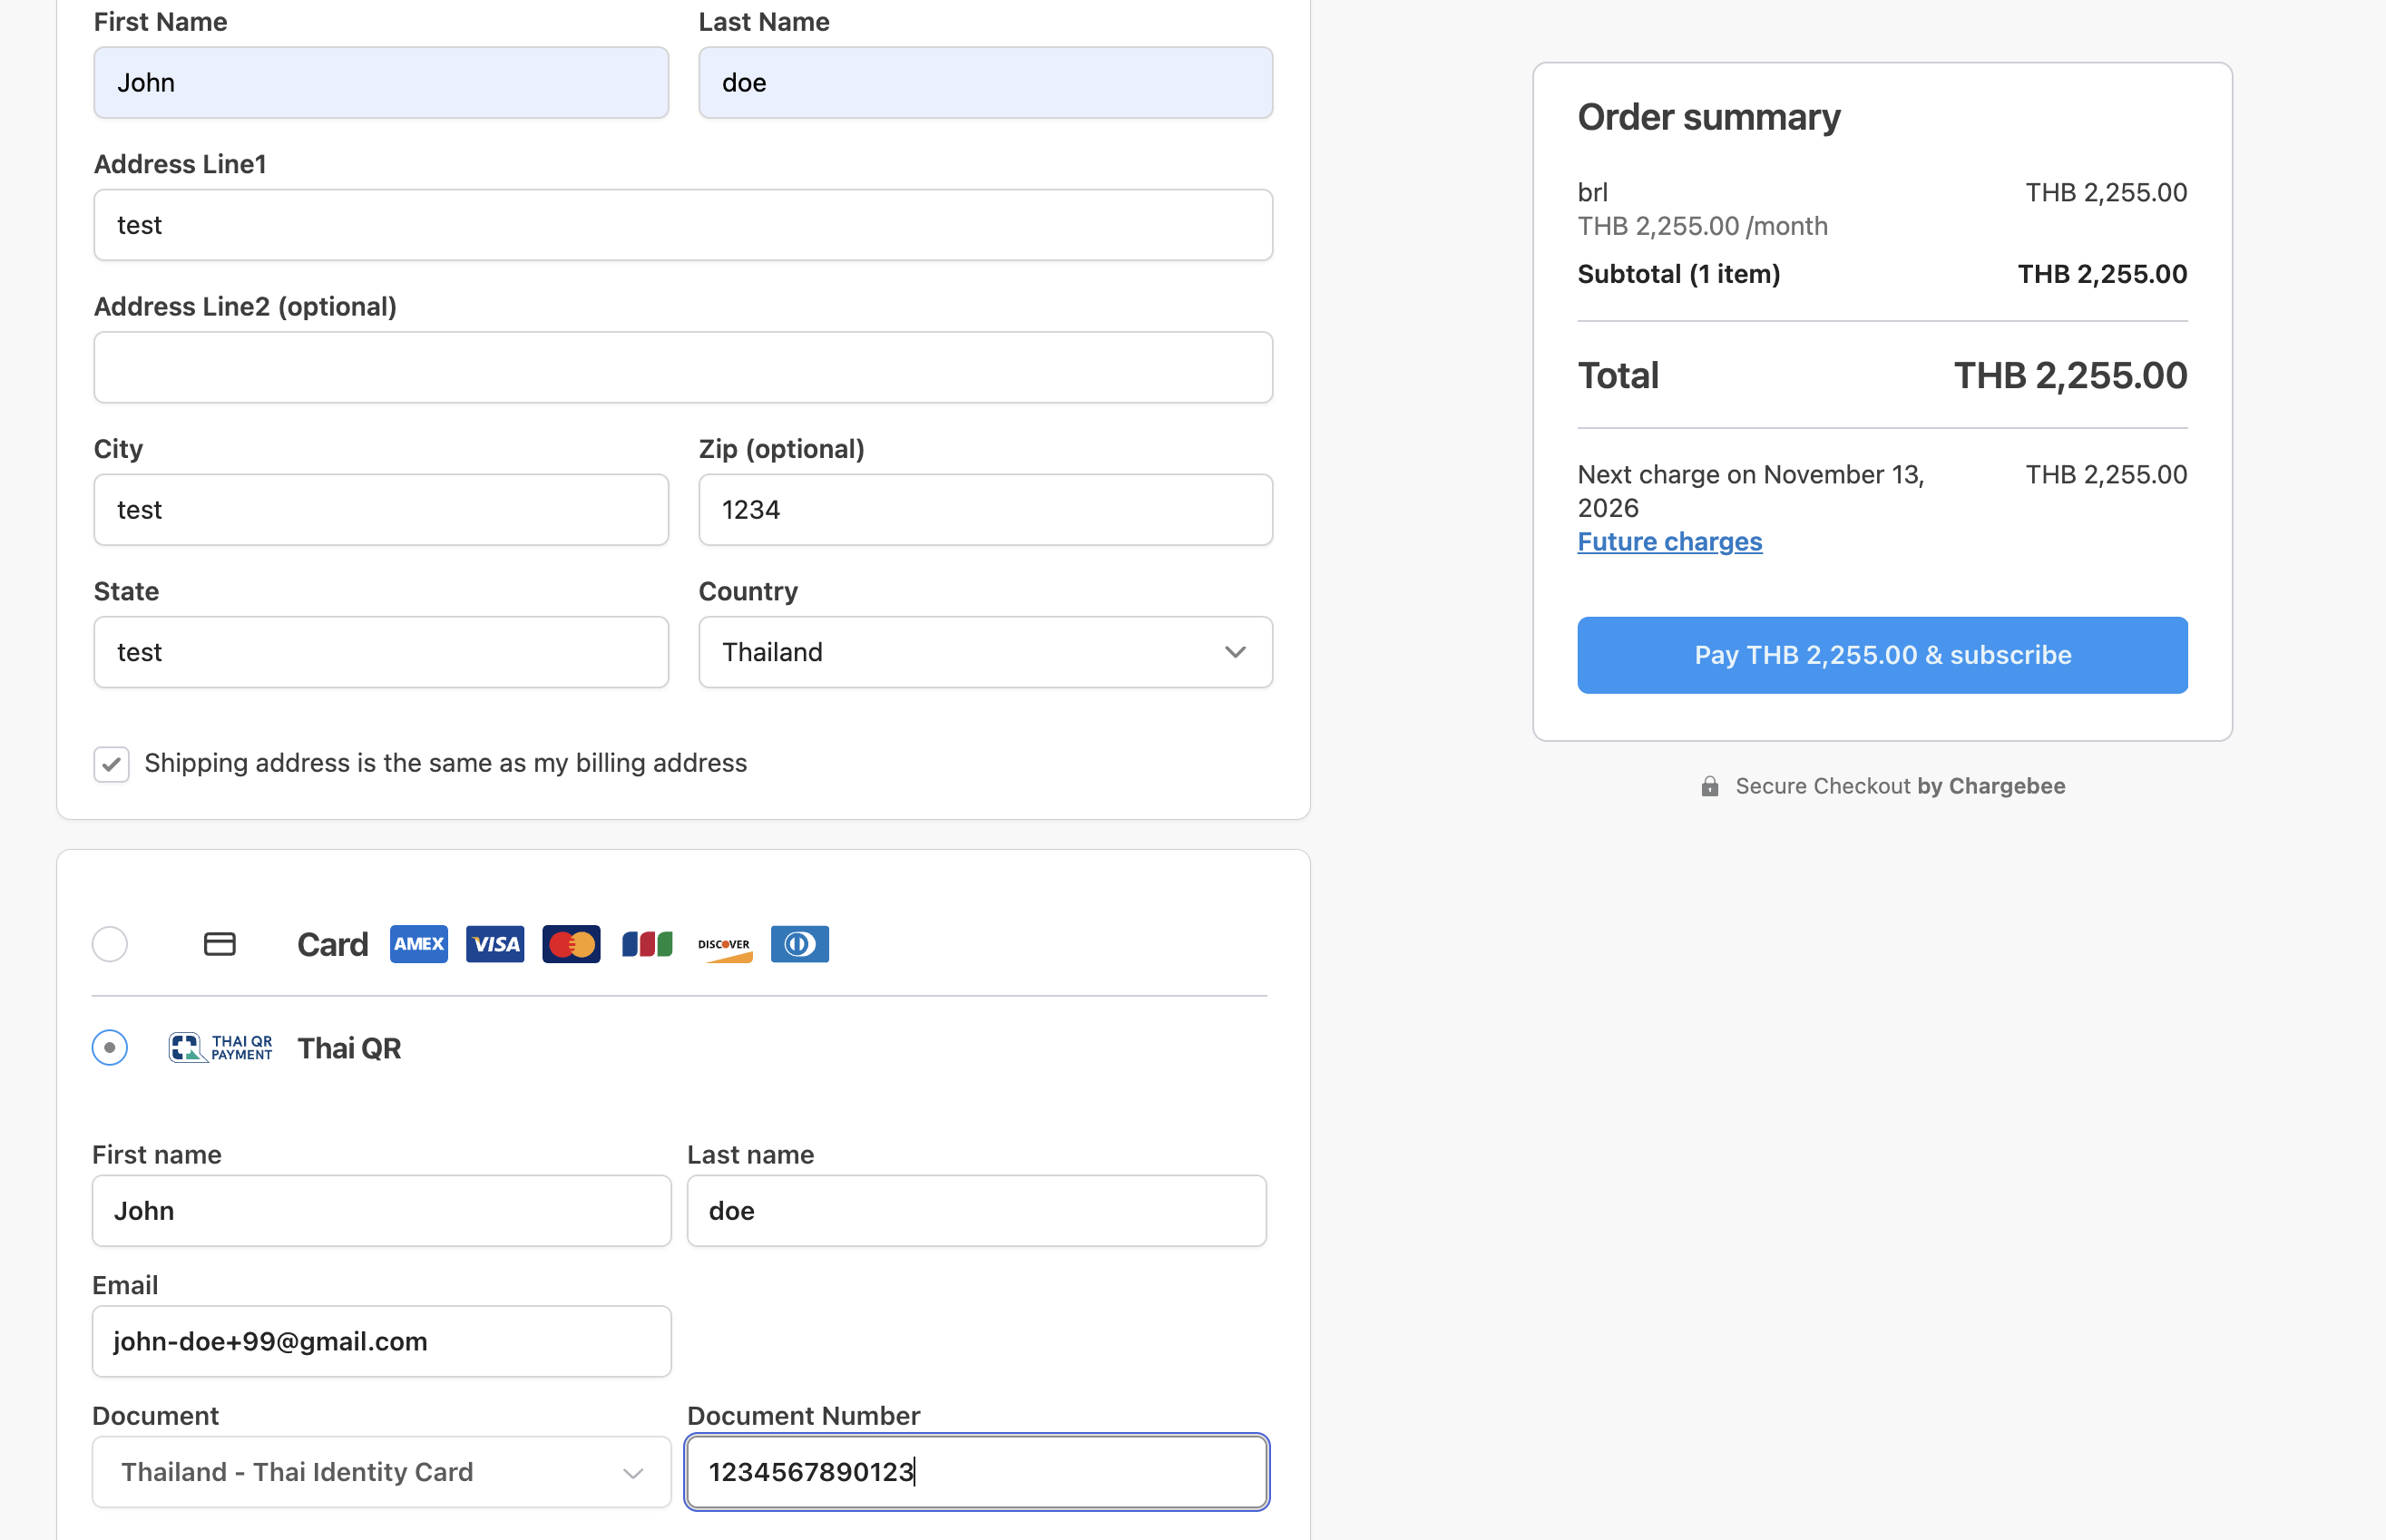
Task: Focus the billing Last Name field with doe
Action: [985, 82]
